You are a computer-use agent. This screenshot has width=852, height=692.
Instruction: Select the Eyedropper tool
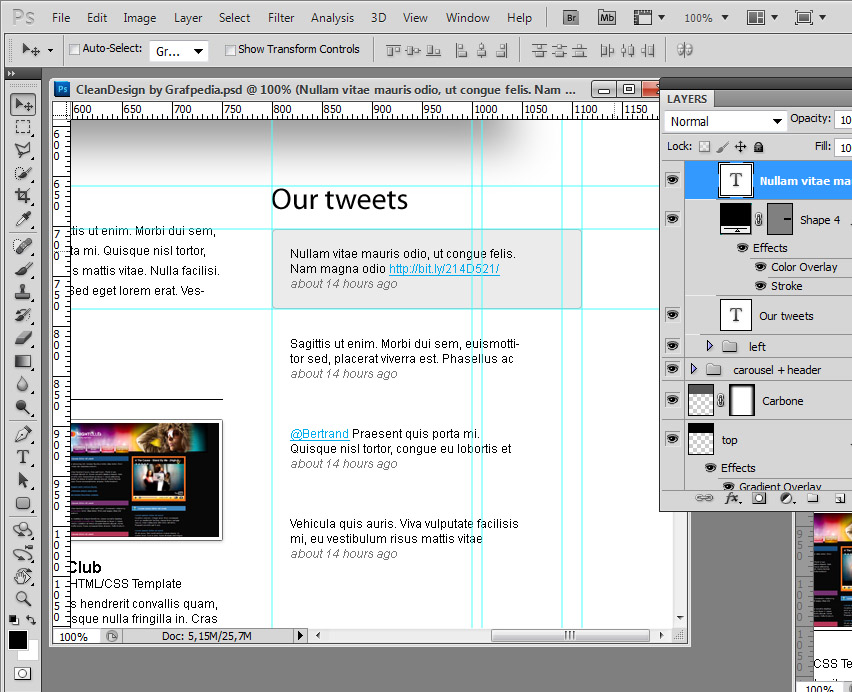click(23, 219)
